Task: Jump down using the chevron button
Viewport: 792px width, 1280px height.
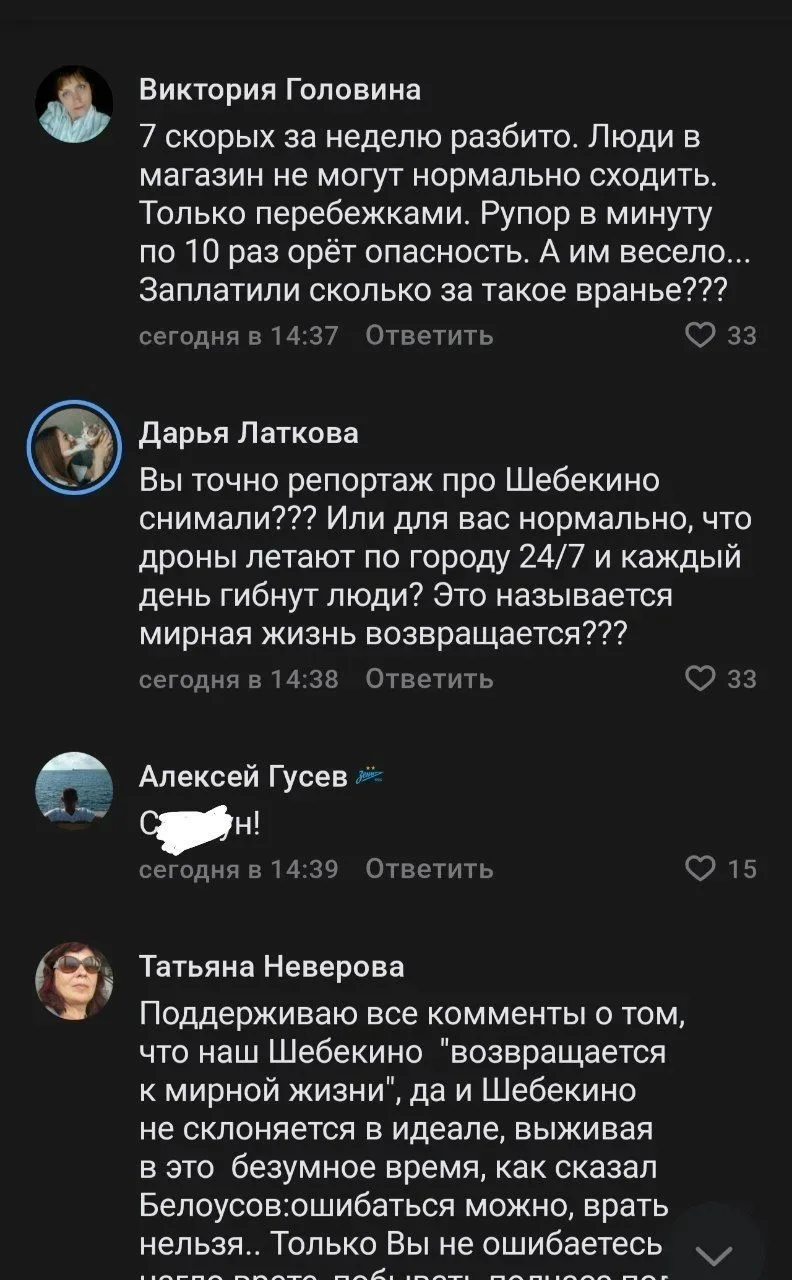Action: pyautogui.click(x=714, y=1256)
